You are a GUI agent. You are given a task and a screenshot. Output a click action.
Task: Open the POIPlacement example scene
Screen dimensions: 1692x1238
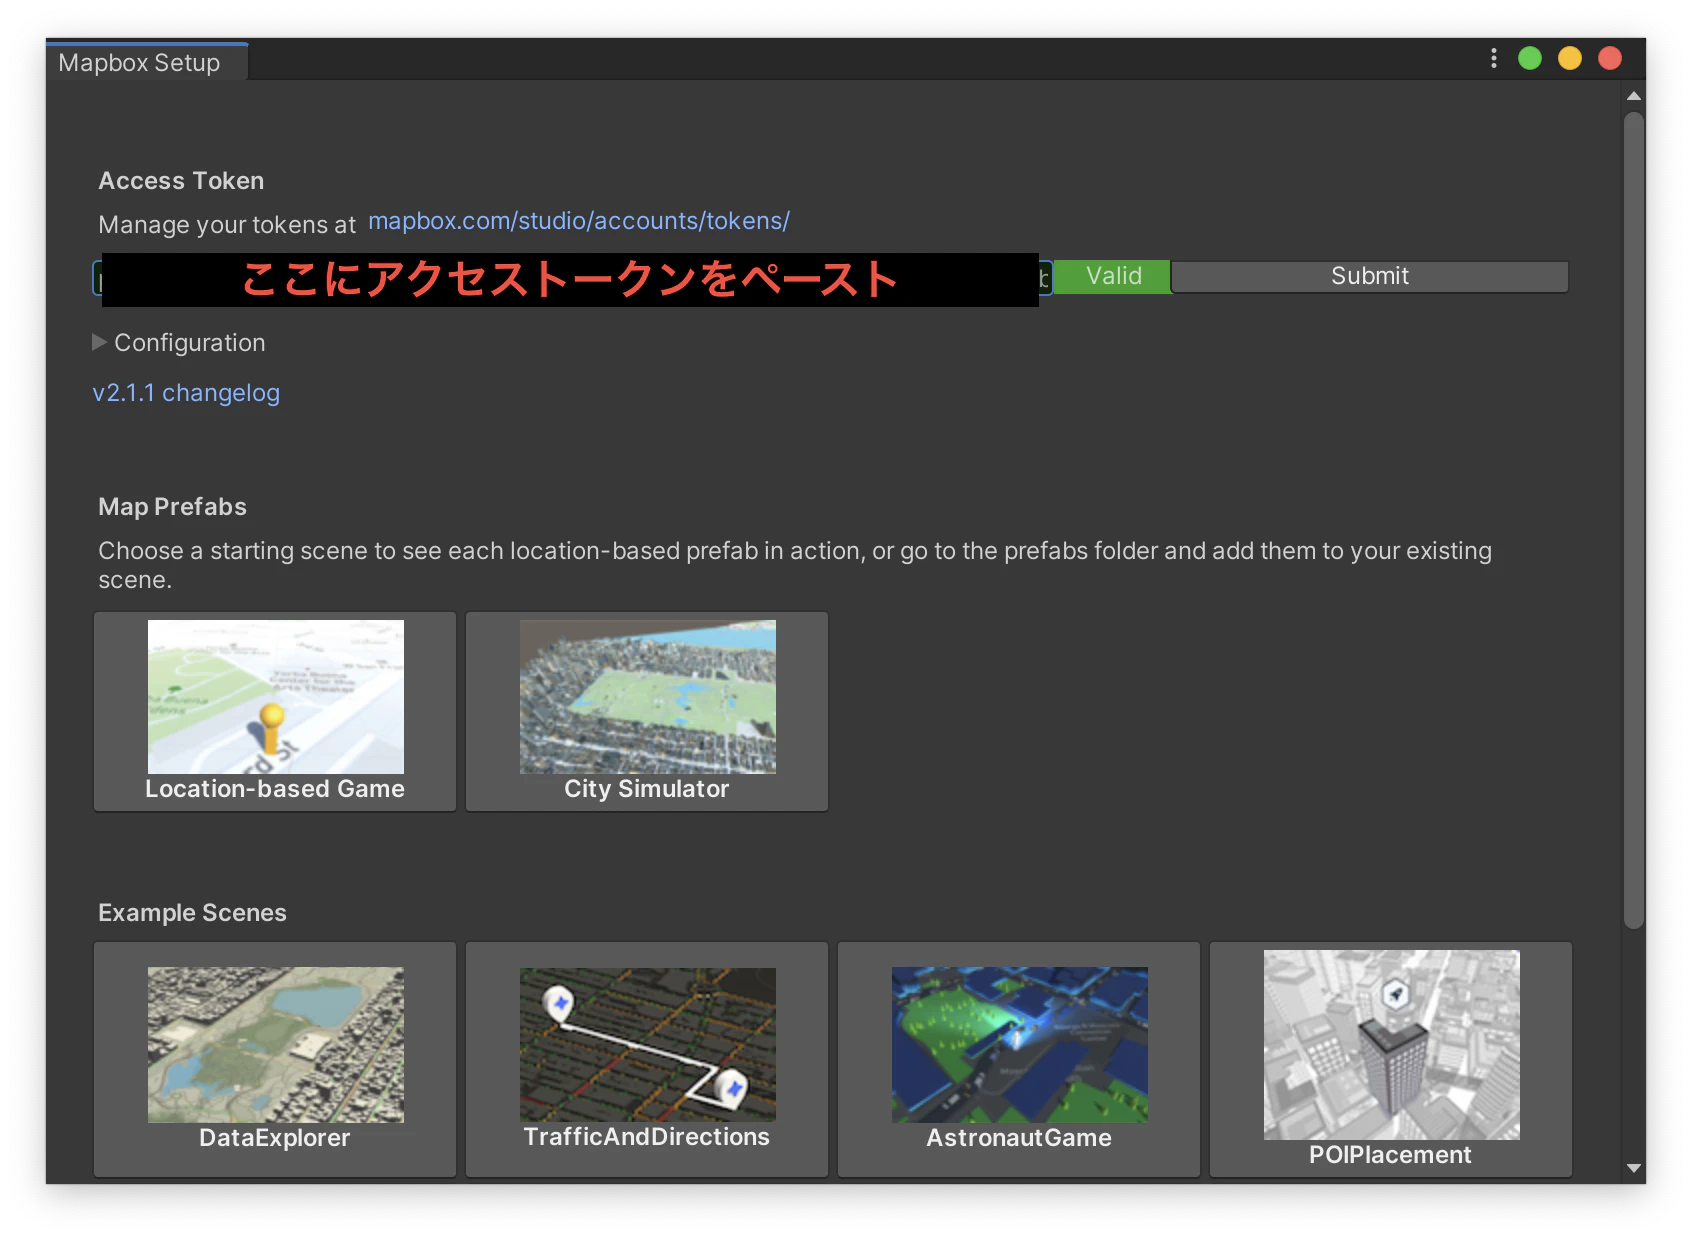pyautogui.click(x=1391, y=1059)
